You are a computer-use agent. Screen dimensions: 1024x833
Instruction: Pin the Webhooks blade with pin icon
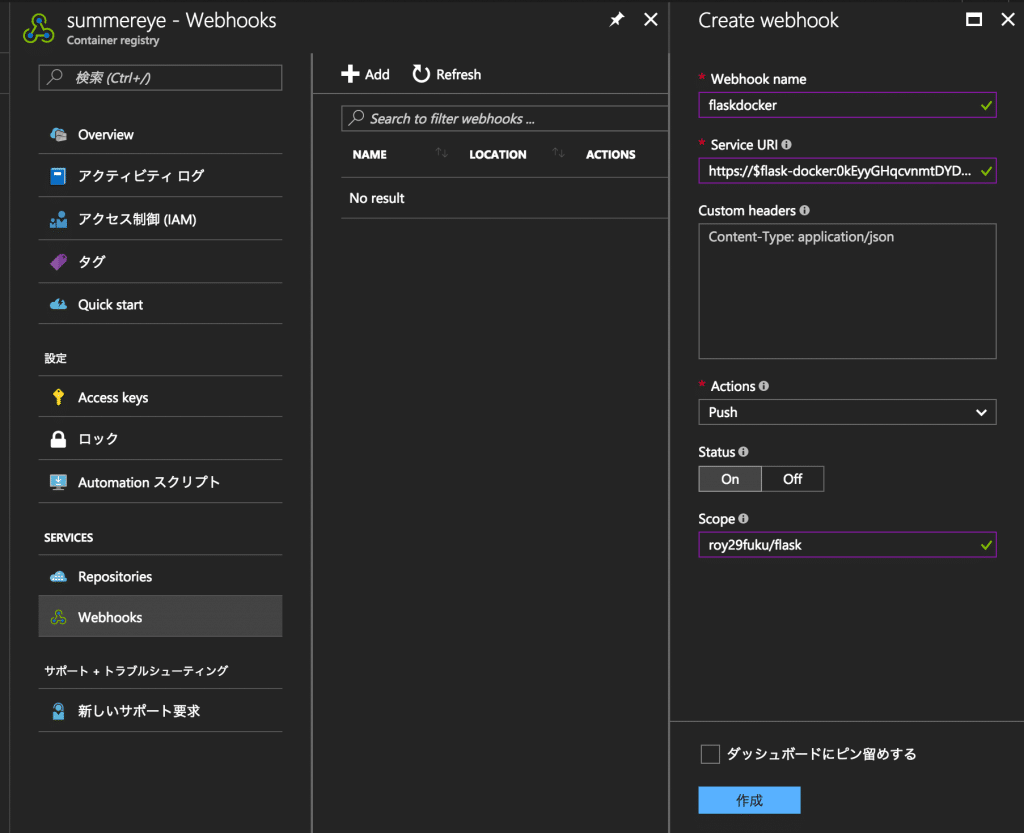[x=616, y=20]
